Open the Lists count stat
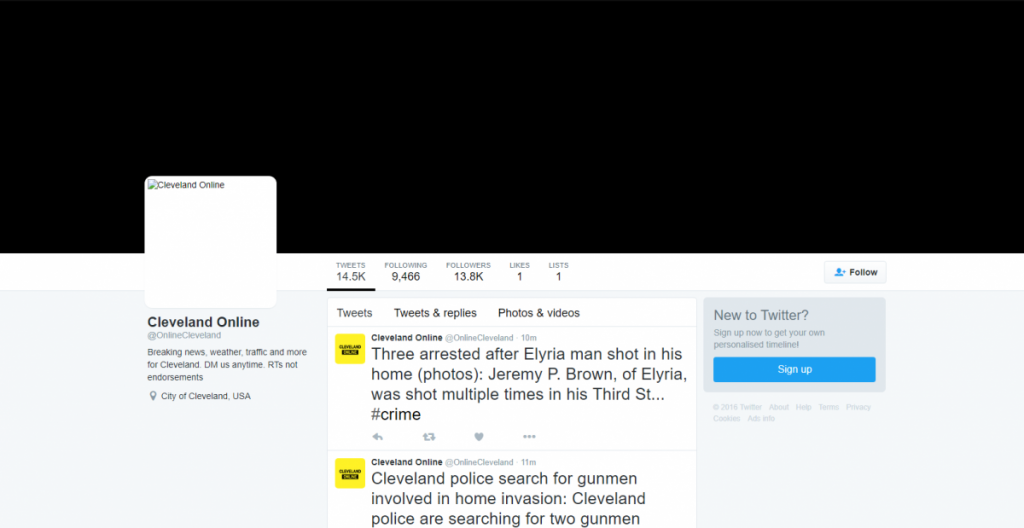 [558, 272]
